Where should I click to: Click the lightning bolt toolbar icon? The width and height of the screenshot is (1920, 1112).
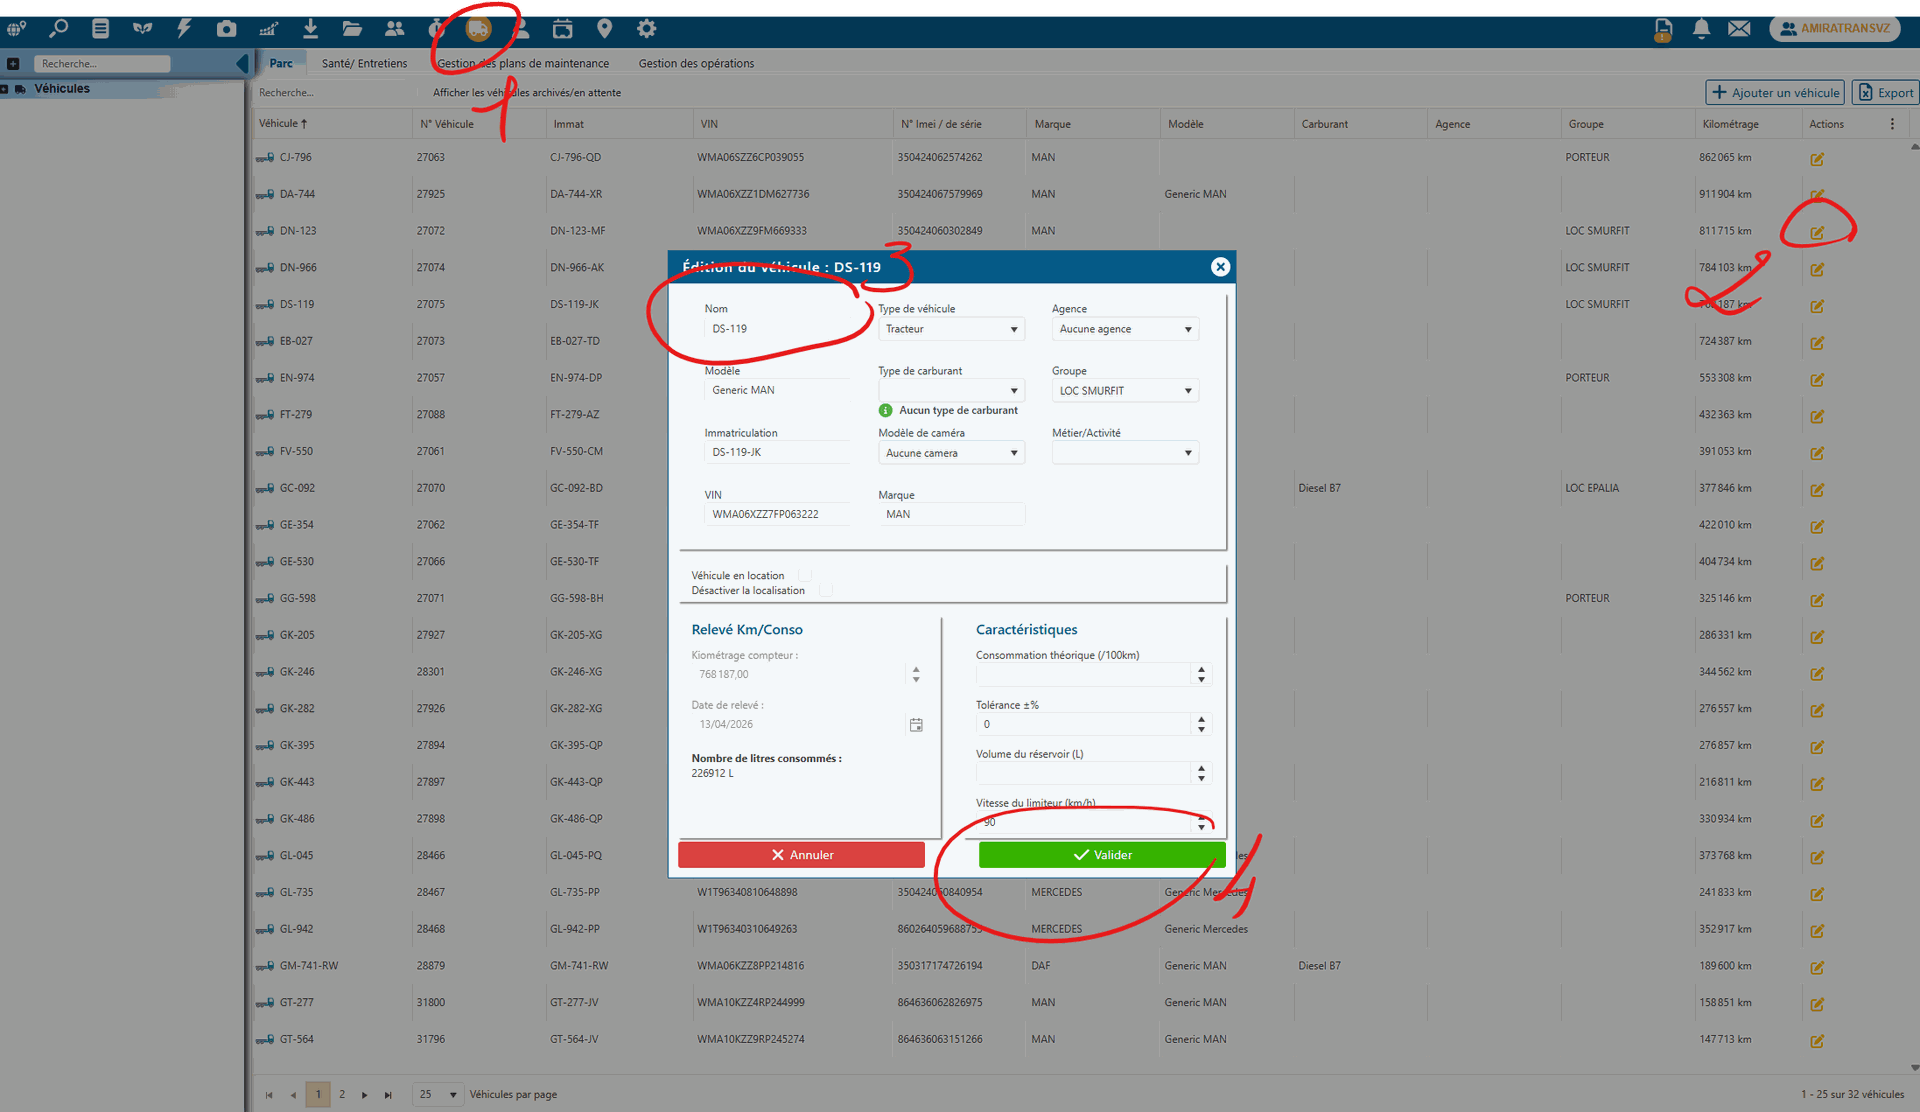[x=184, y=29]
